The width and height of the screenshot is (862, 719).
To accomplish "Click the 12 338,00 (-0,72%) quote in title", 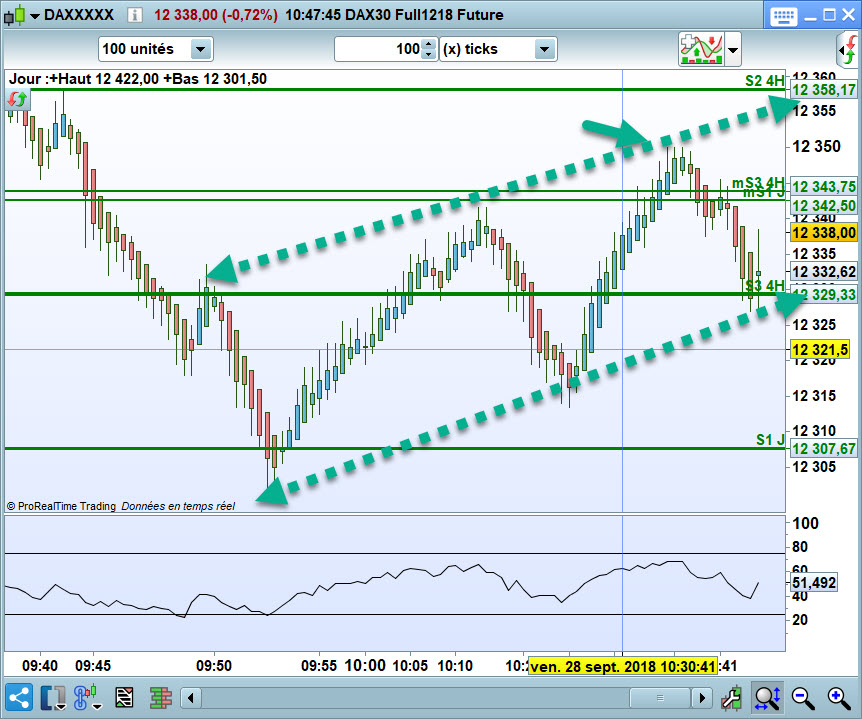I will (x=216, y=15).
